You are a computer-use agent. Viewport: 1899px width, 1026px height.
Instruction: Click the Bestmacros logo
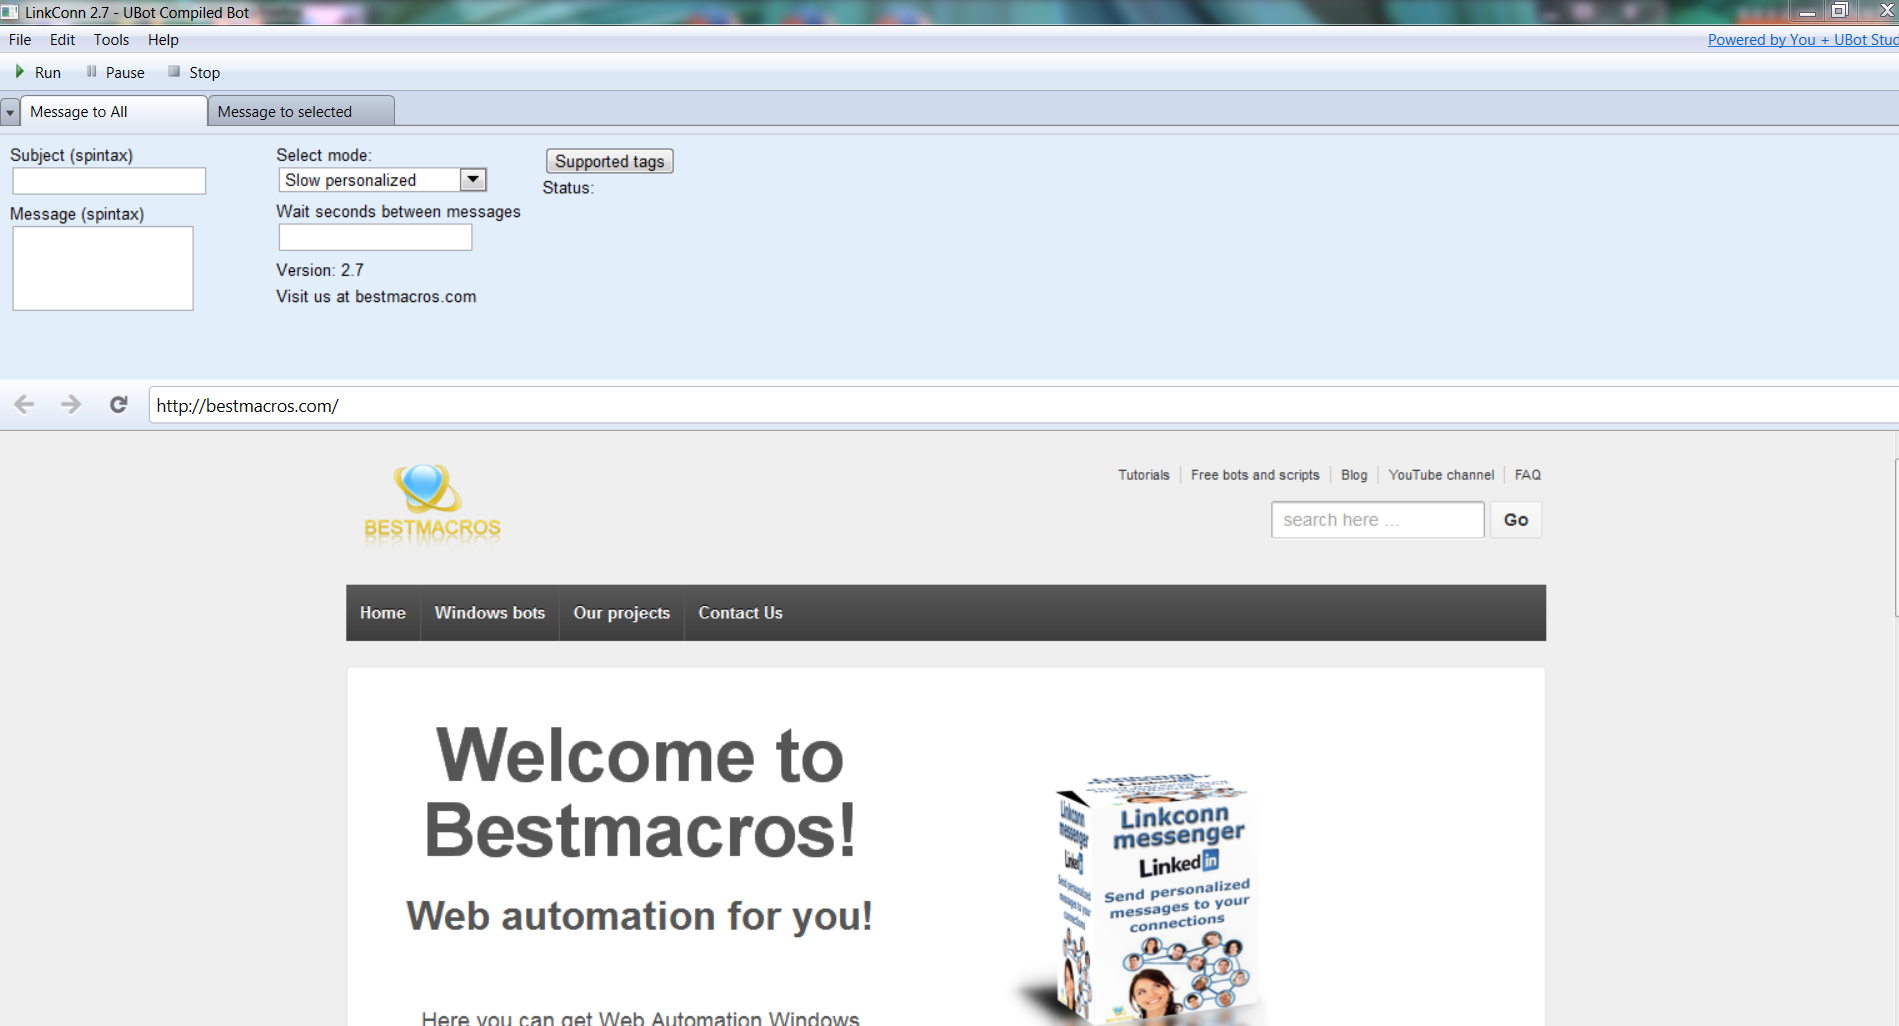coord(432,503)
